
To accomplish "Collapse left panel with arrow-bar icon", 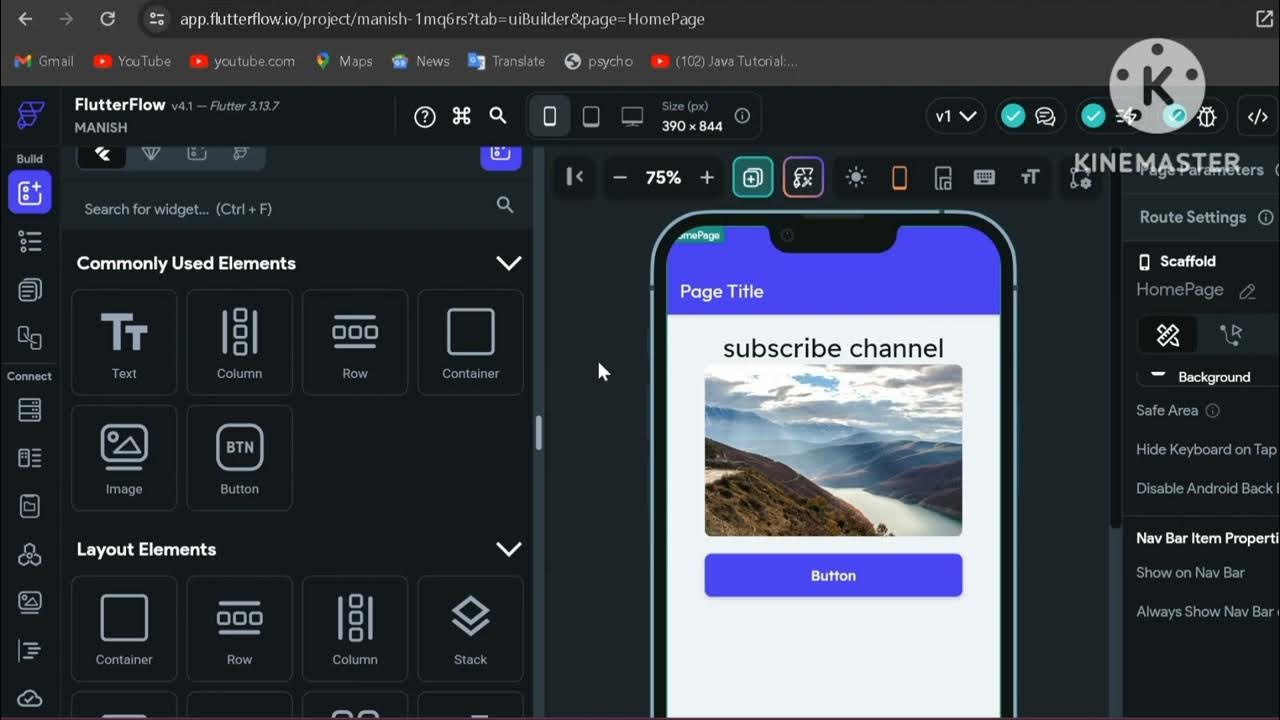I will pyautogui.click(x=574, y=177).
